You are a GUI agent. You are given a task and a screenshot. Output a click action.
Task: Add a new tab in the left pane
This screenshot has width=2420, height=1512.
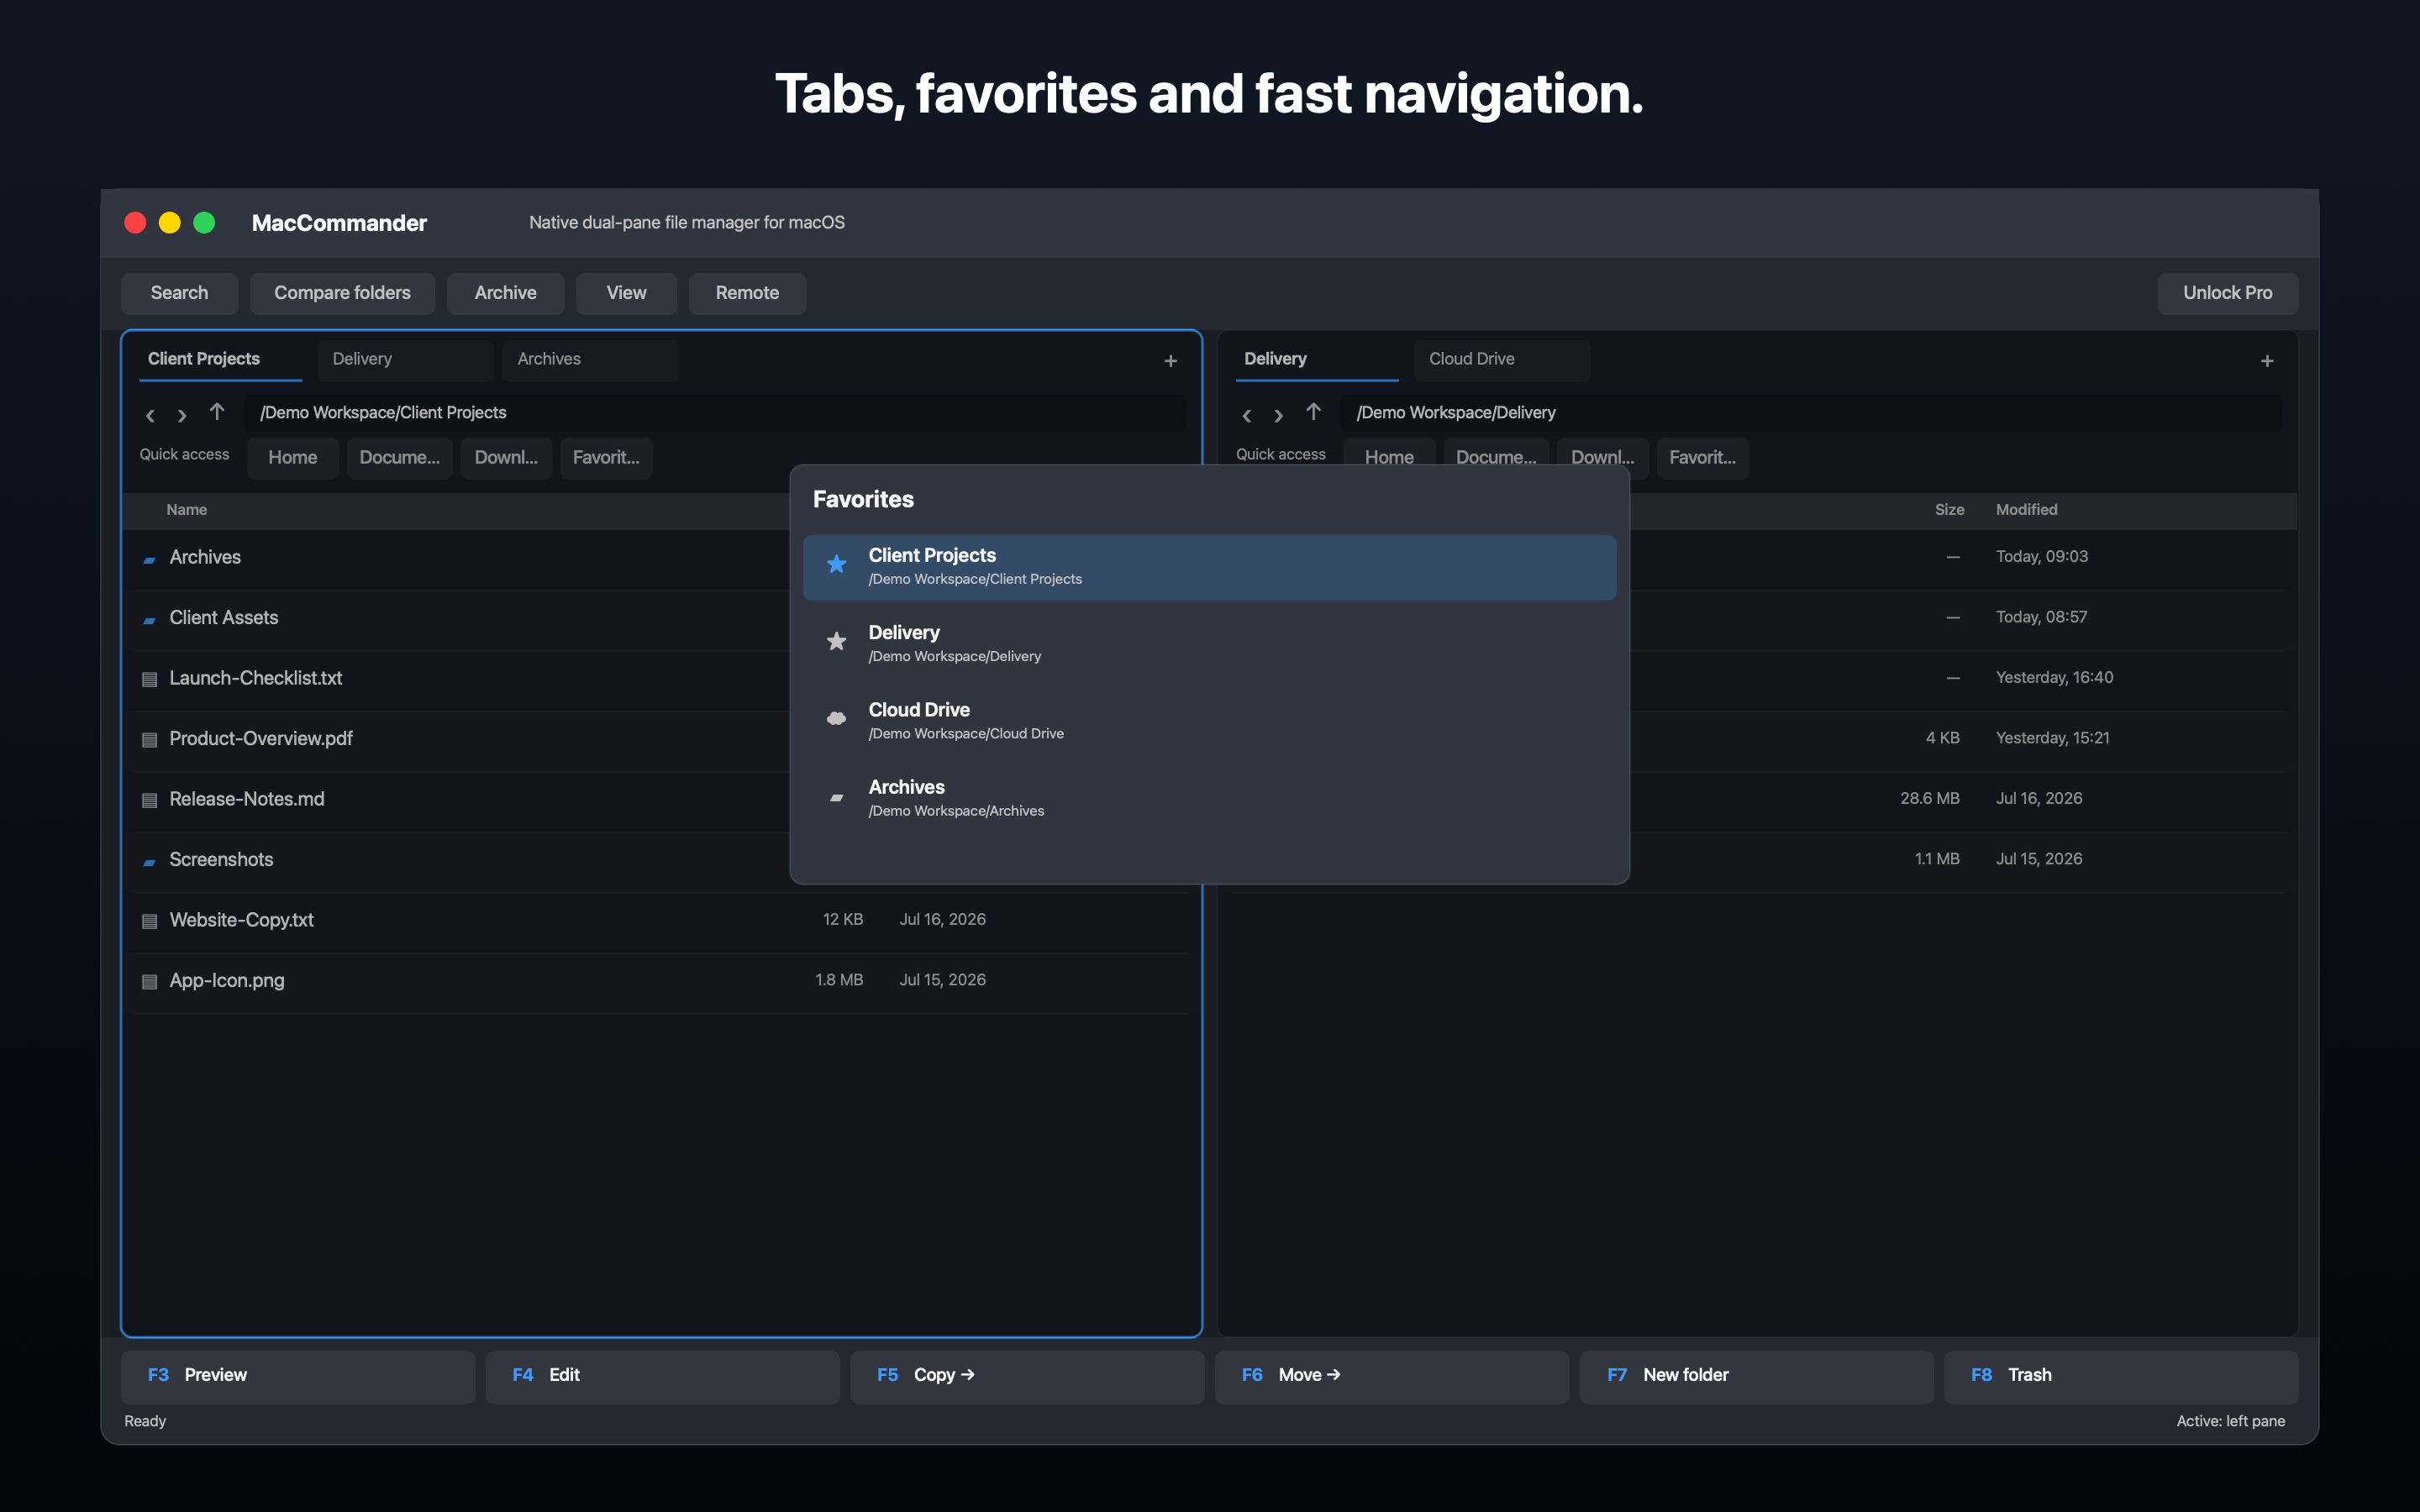pyautogui.click(x=1170, y=361)
